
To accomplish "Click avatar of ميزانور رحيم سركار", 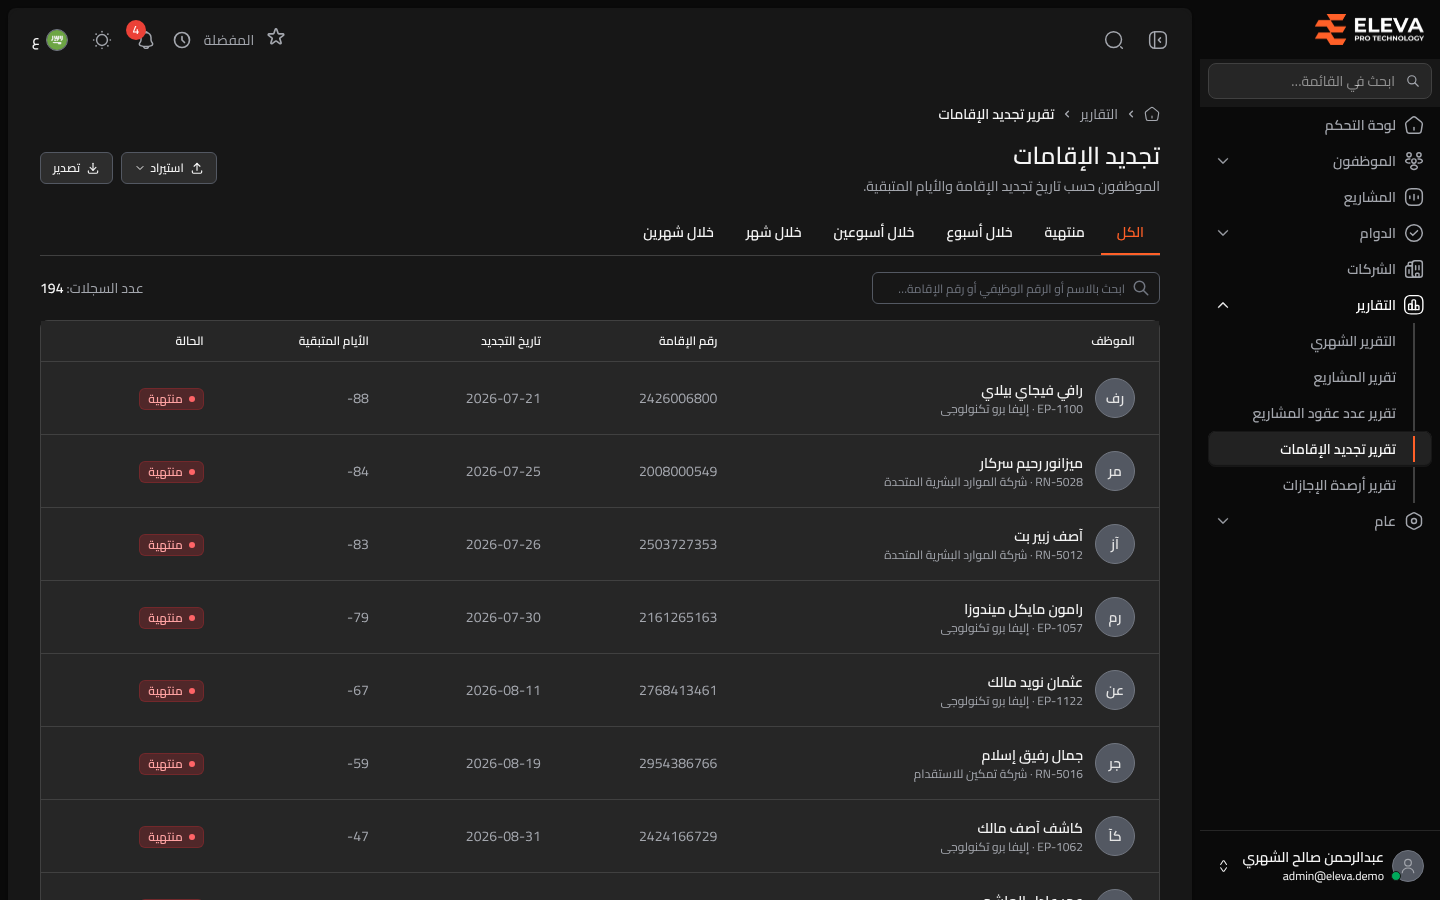I will (x=1115, y=471).
